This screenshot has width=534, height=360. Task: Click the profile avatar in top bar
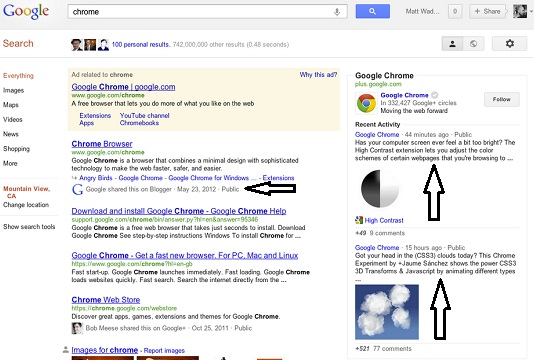pos(520,12)
